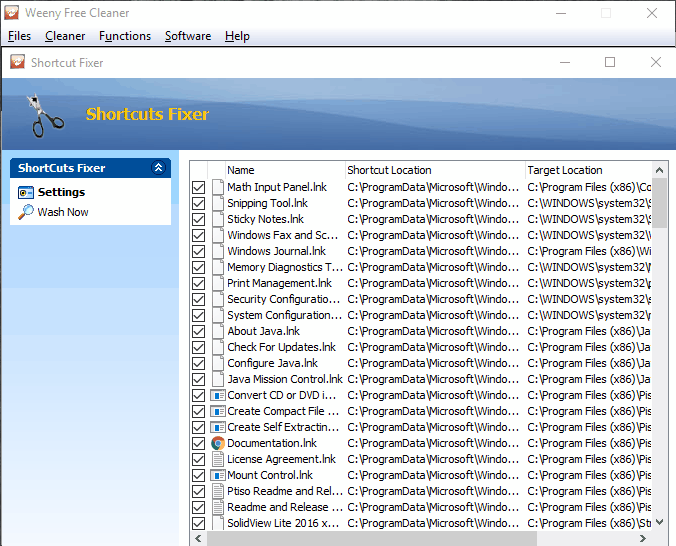Click the document icon beside License Agreement.lnk
This screenshot has height=546, width=676.
coord(218,459)
